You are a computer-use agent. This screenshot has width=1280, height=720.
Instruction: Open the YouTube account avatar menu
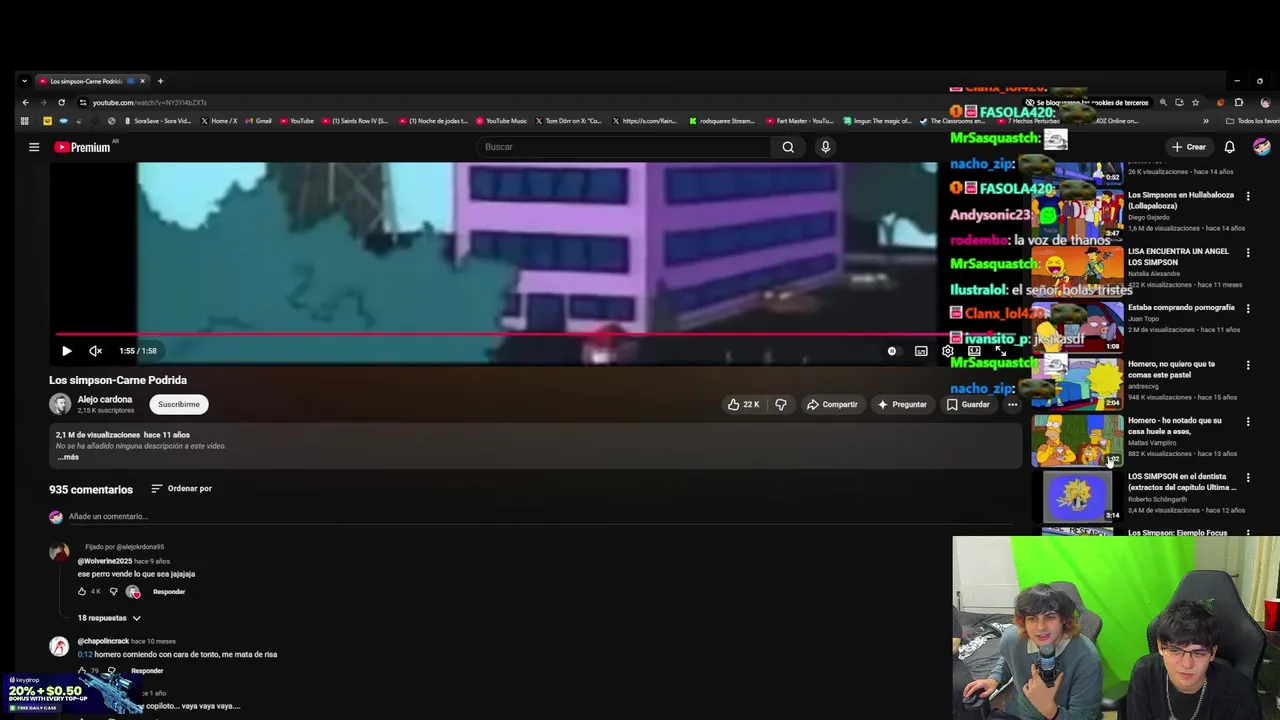pyautogui.click(x=1262, y=147)
